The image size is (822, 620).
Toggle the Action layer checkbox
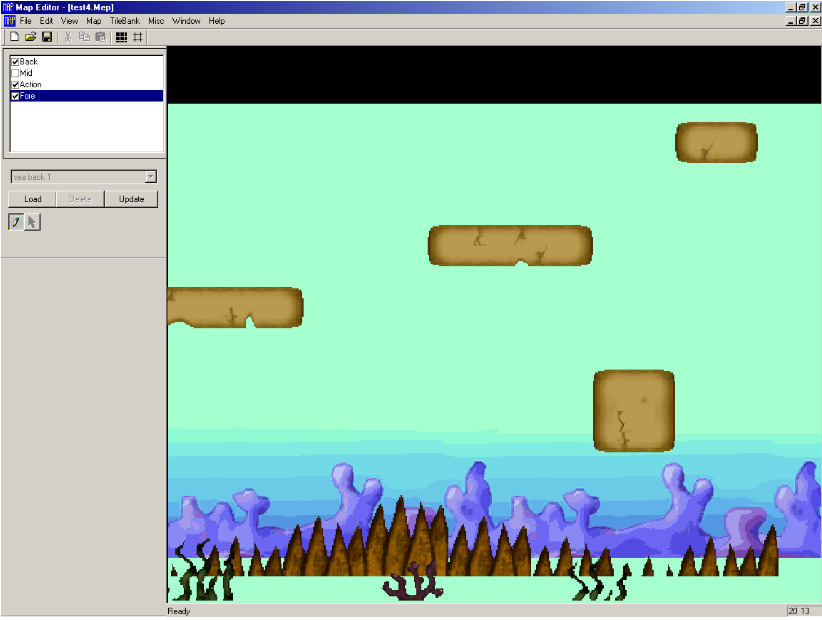coord(15,85)
